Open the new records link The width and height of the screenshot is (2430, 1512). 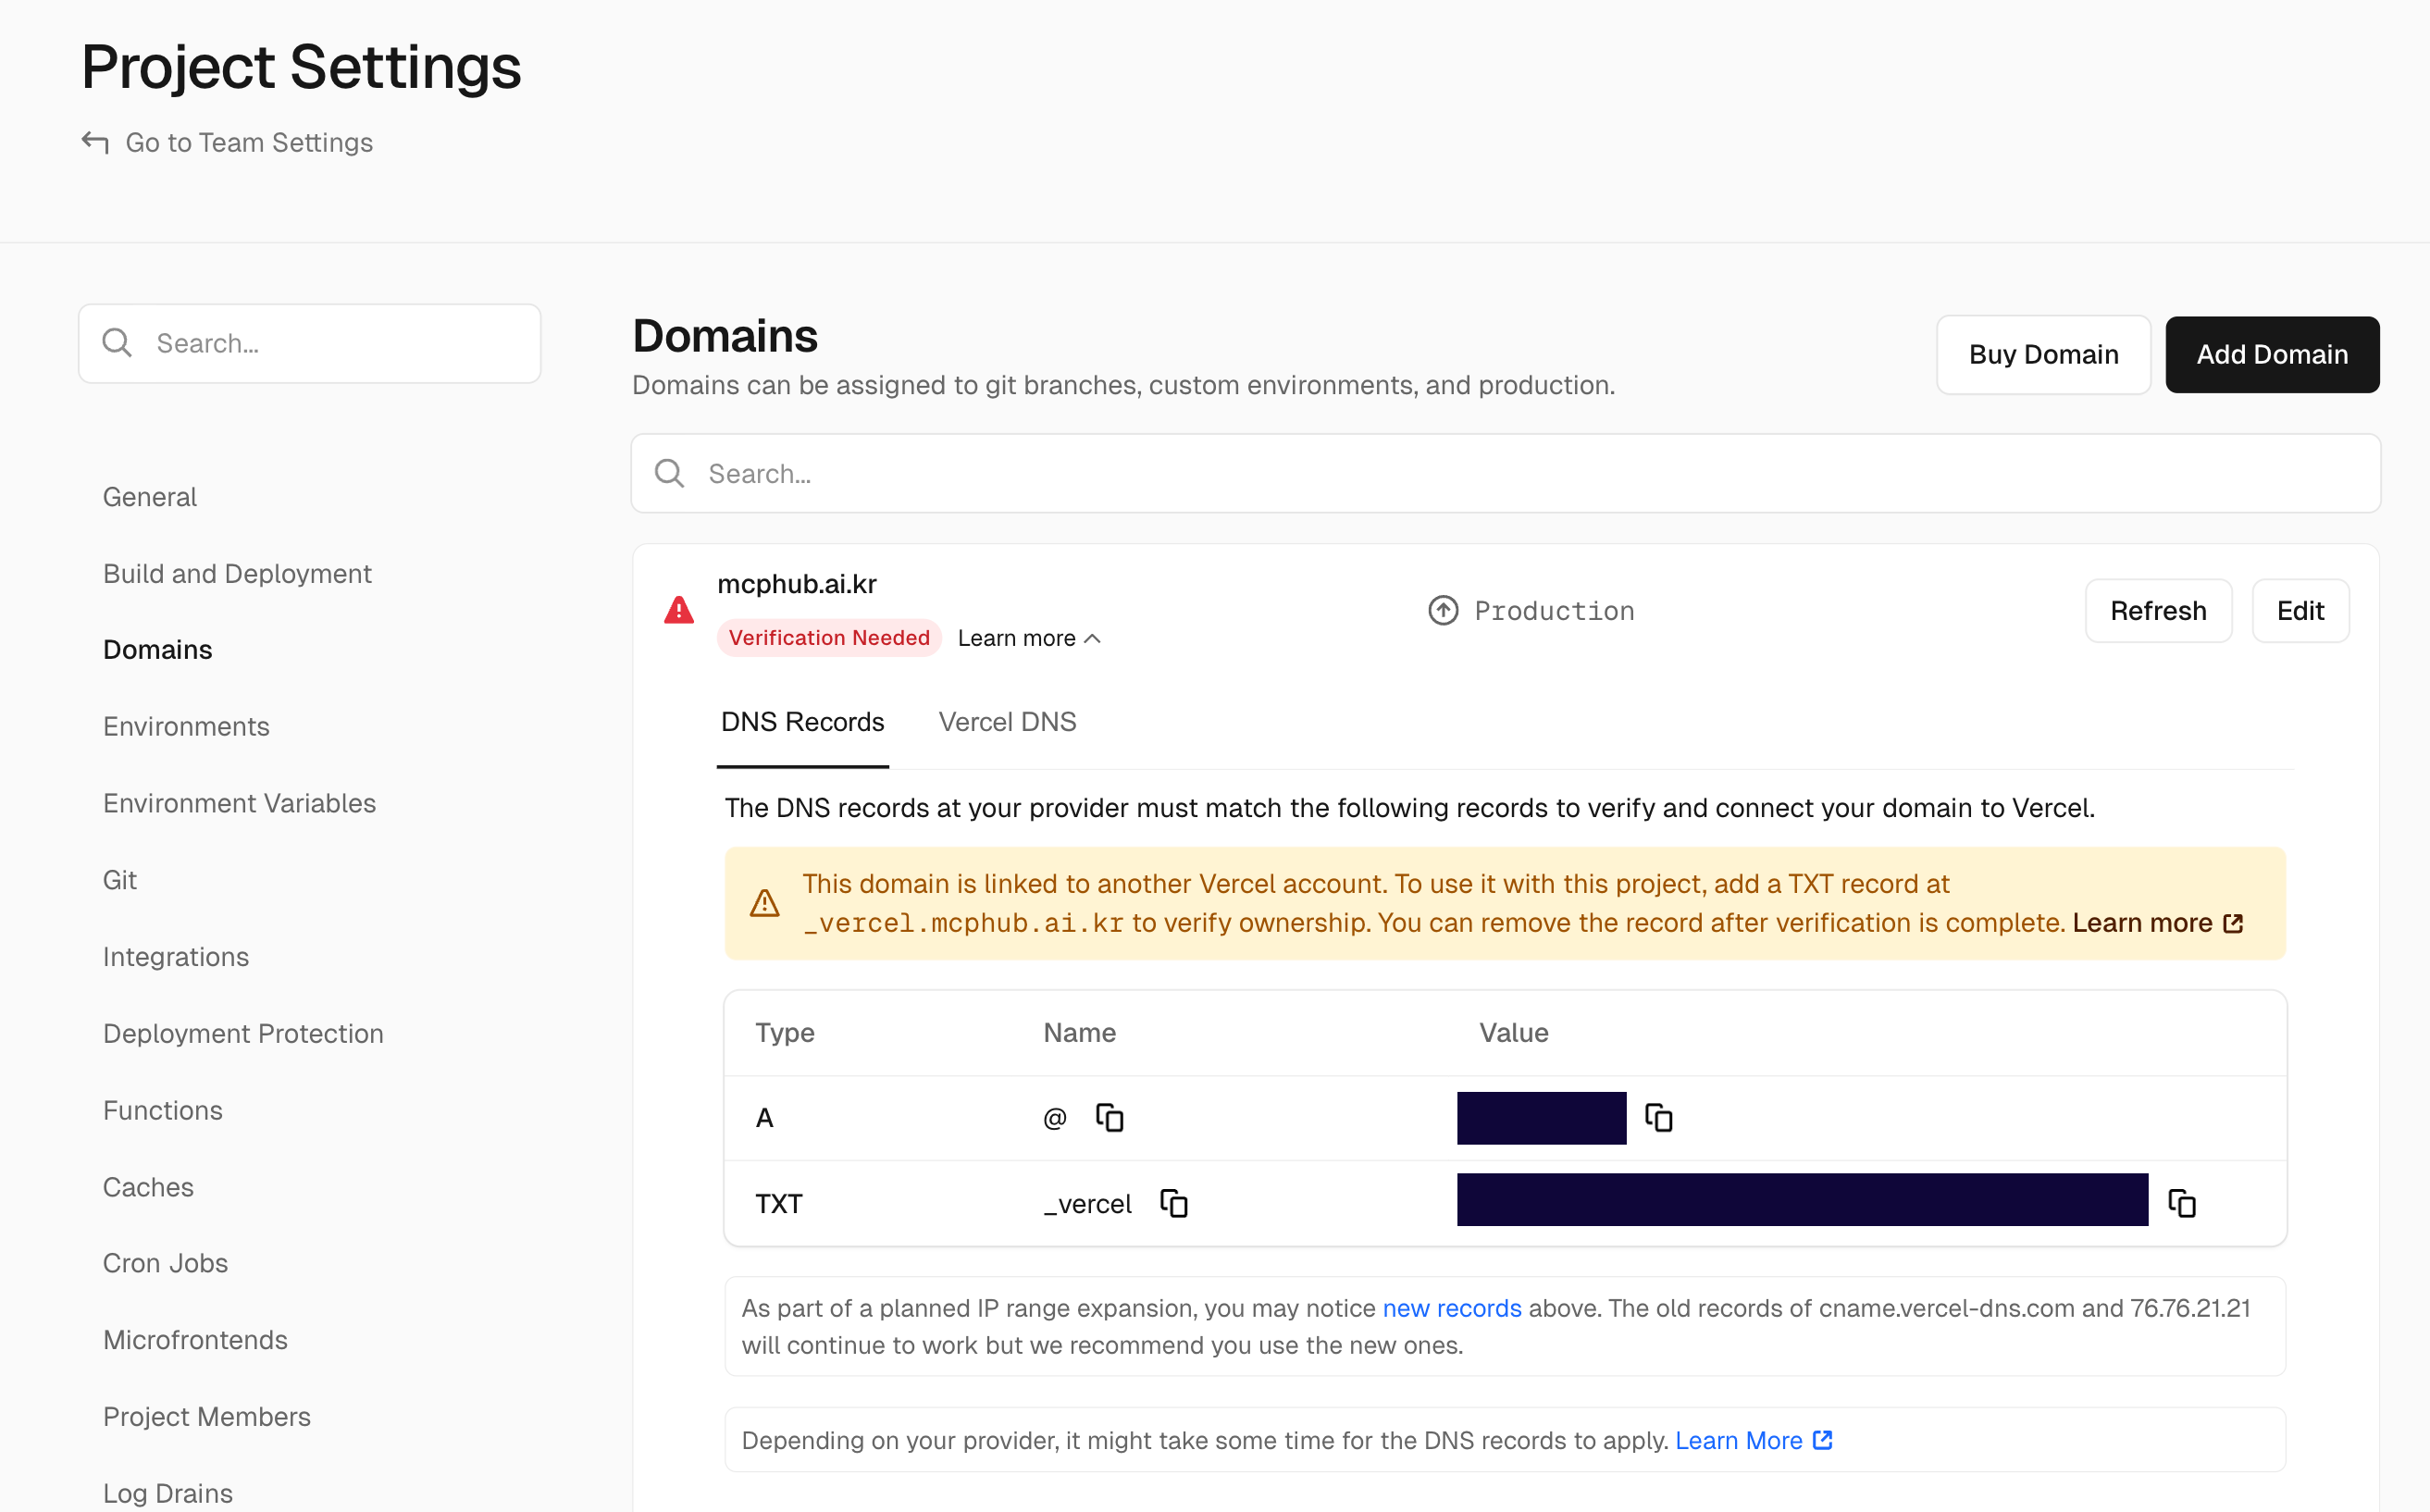pos(1451,1307)
